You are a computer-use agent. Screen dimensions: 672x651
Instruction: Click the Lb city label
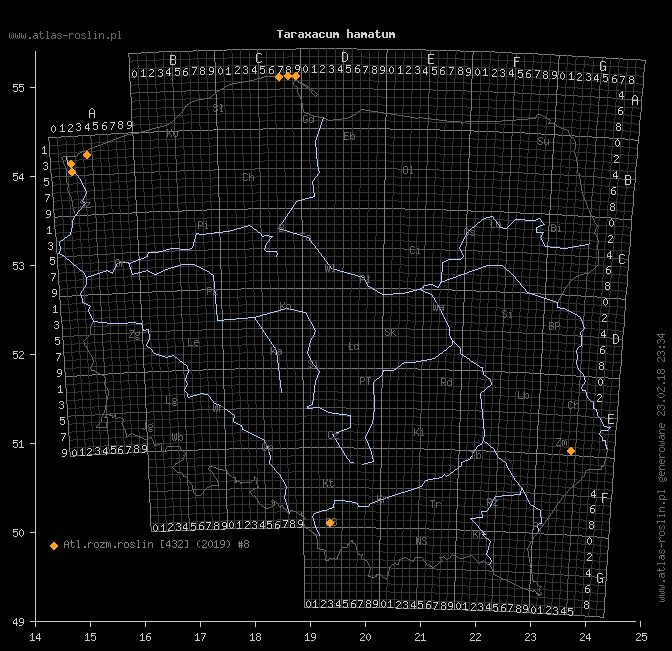coord(523,395)
